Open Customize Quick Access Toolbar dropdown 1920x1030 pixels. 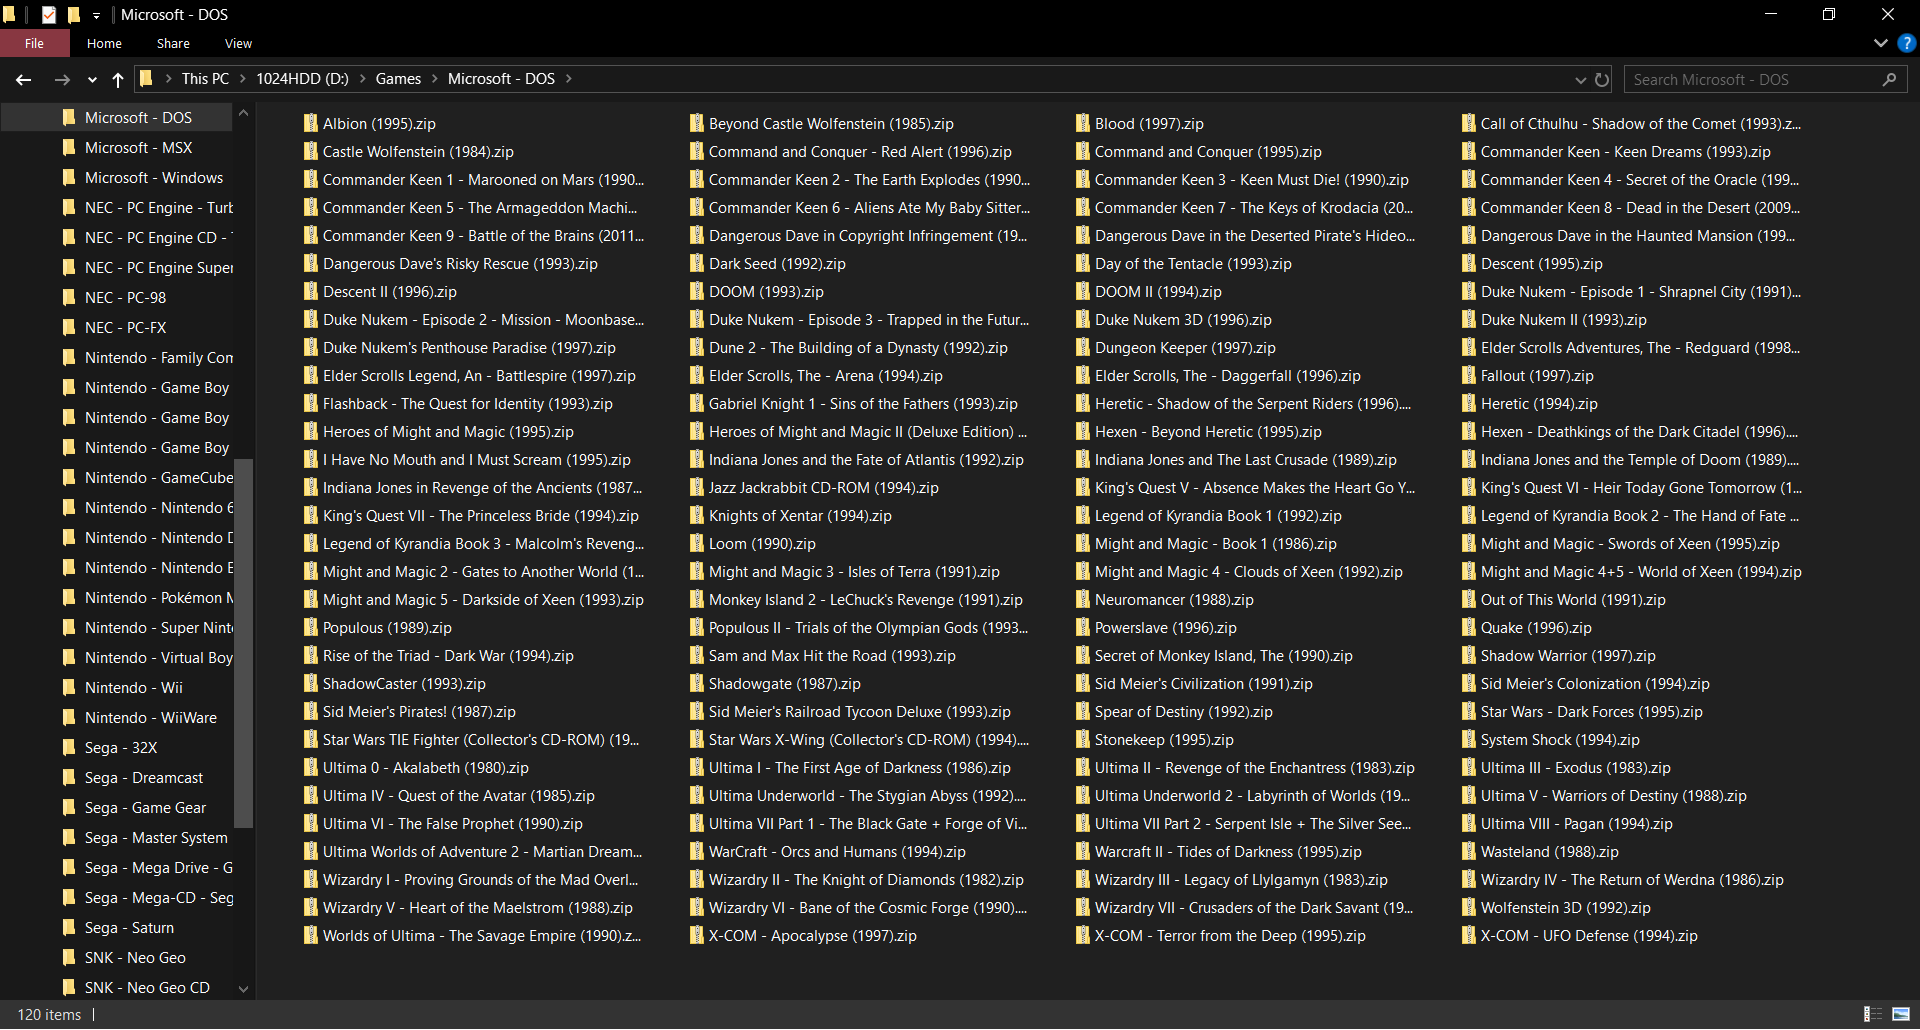click(96, 16)
